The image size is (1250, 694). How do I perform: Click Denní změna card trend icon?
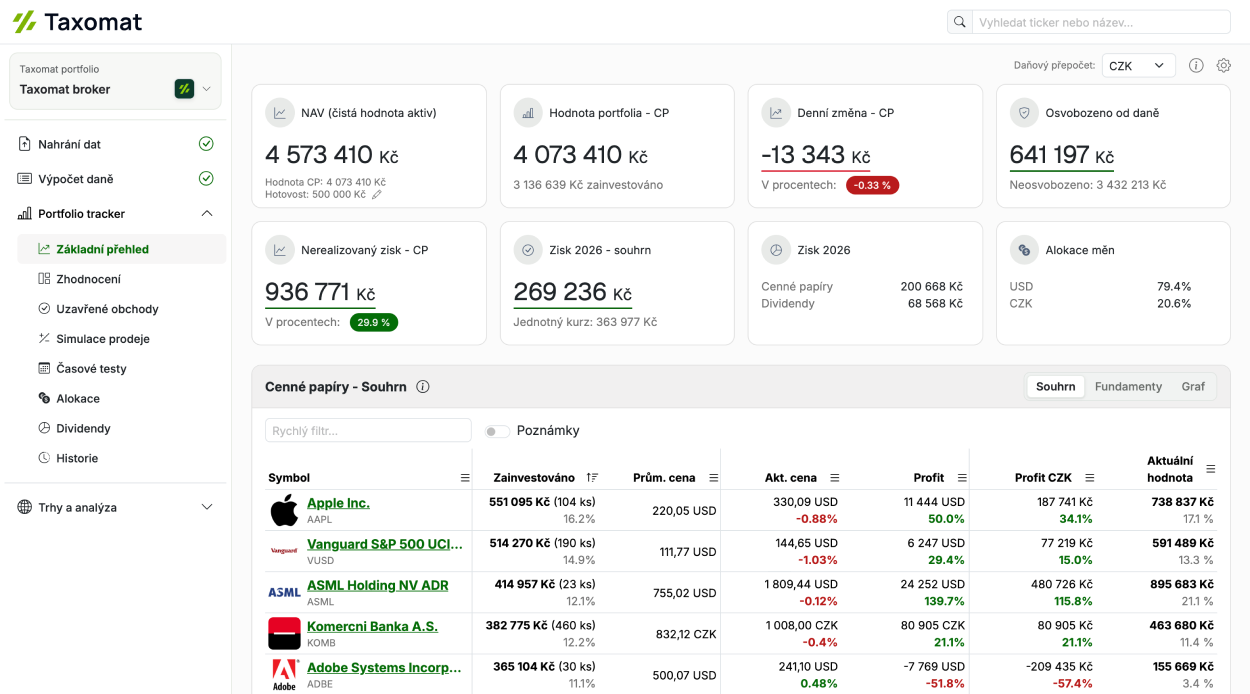(x=776, y=113)
